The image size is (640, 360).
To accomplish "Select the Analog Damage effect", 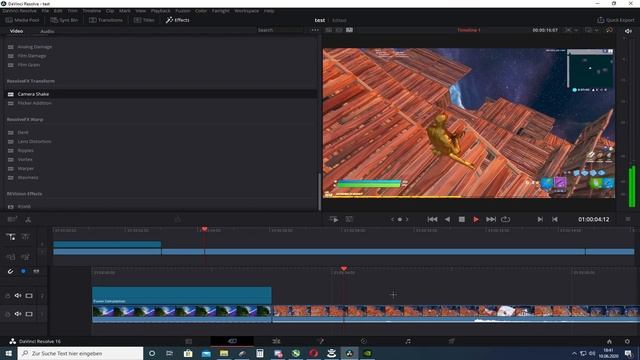I will click(34, 47).
